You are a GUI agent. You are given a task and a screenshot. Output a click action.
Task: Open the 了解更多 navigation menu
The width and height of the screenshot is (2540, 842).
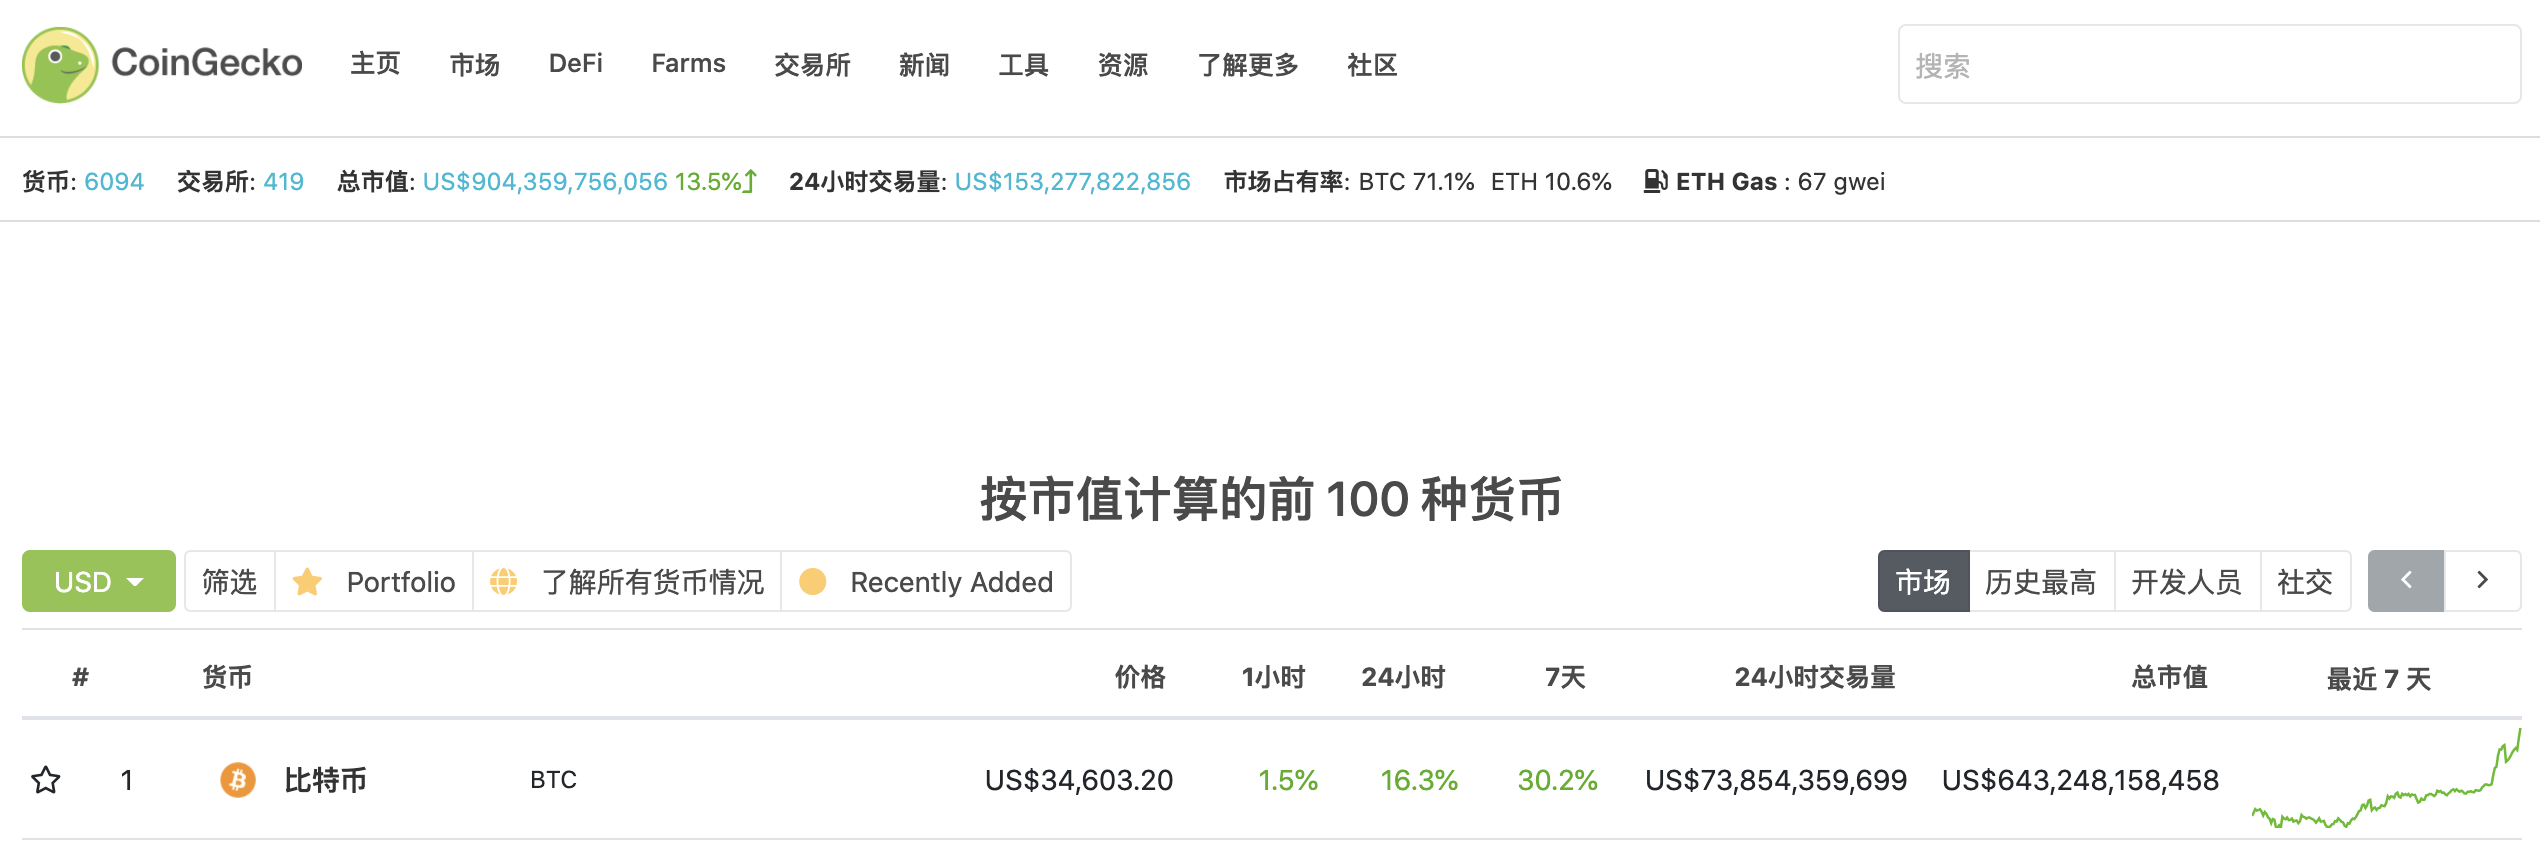(x=1247, y=65)
